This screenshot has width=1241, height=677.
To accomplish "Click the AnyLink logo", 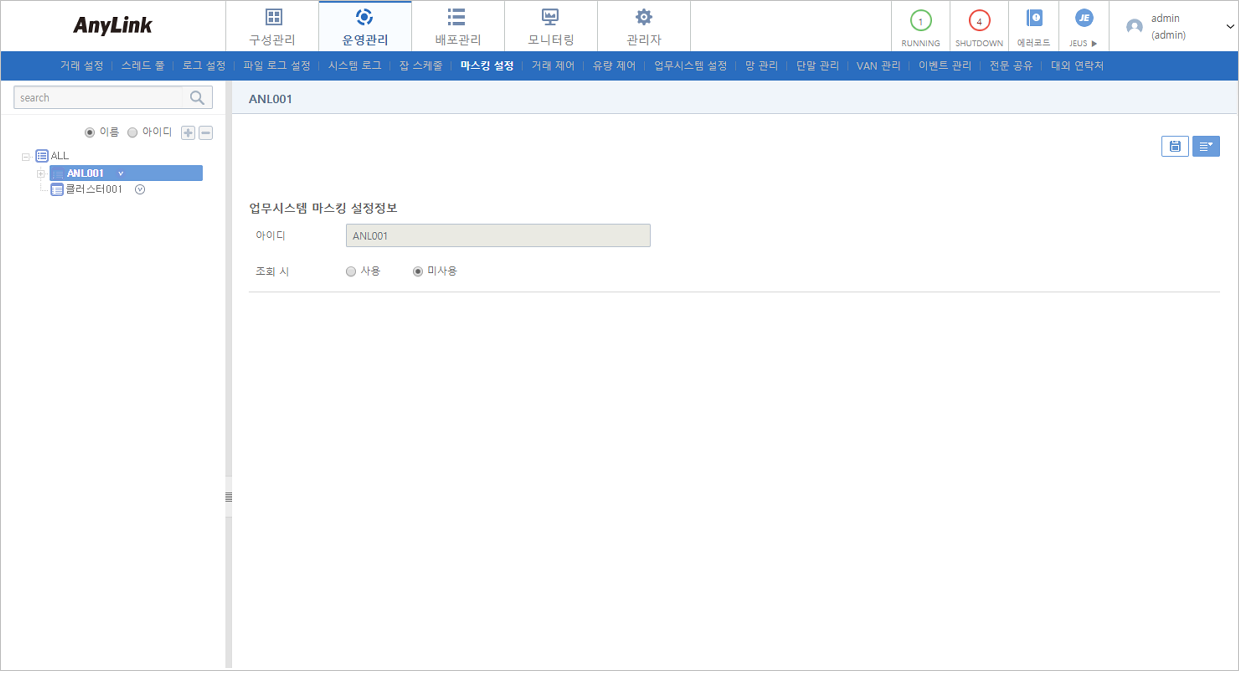I will pos(113,26).
